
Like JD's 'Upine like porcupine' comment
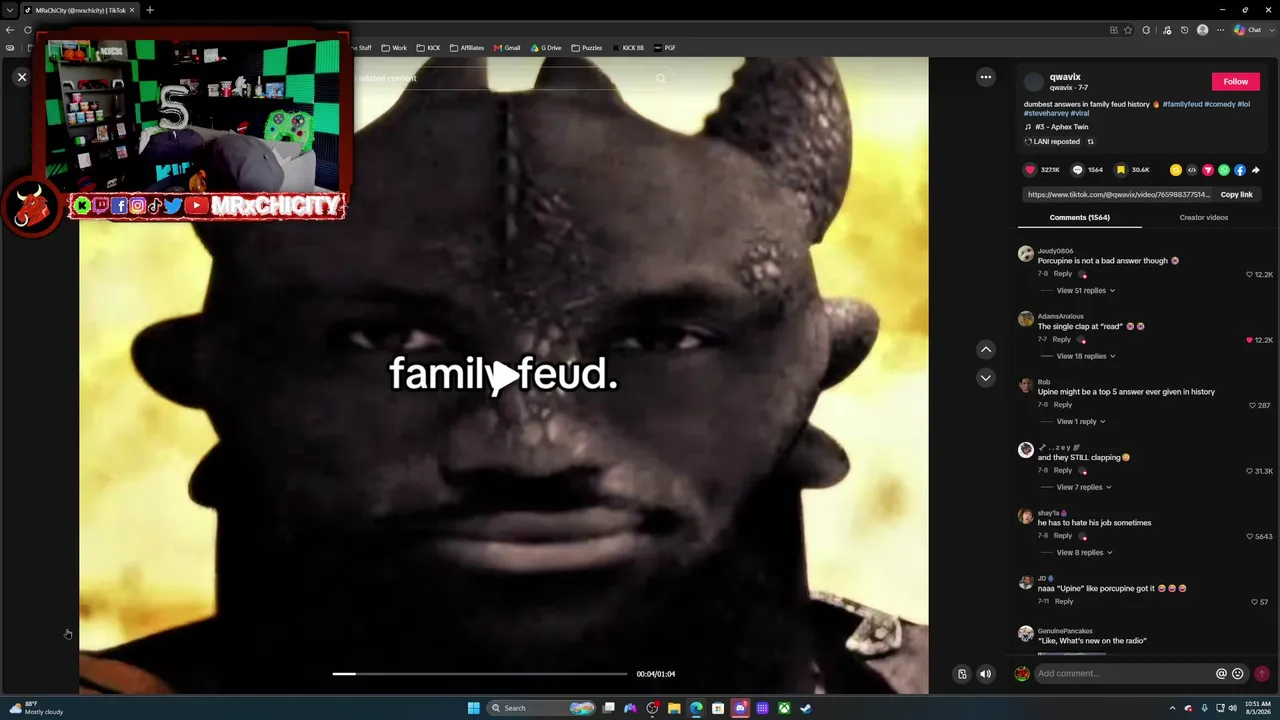1254,602
